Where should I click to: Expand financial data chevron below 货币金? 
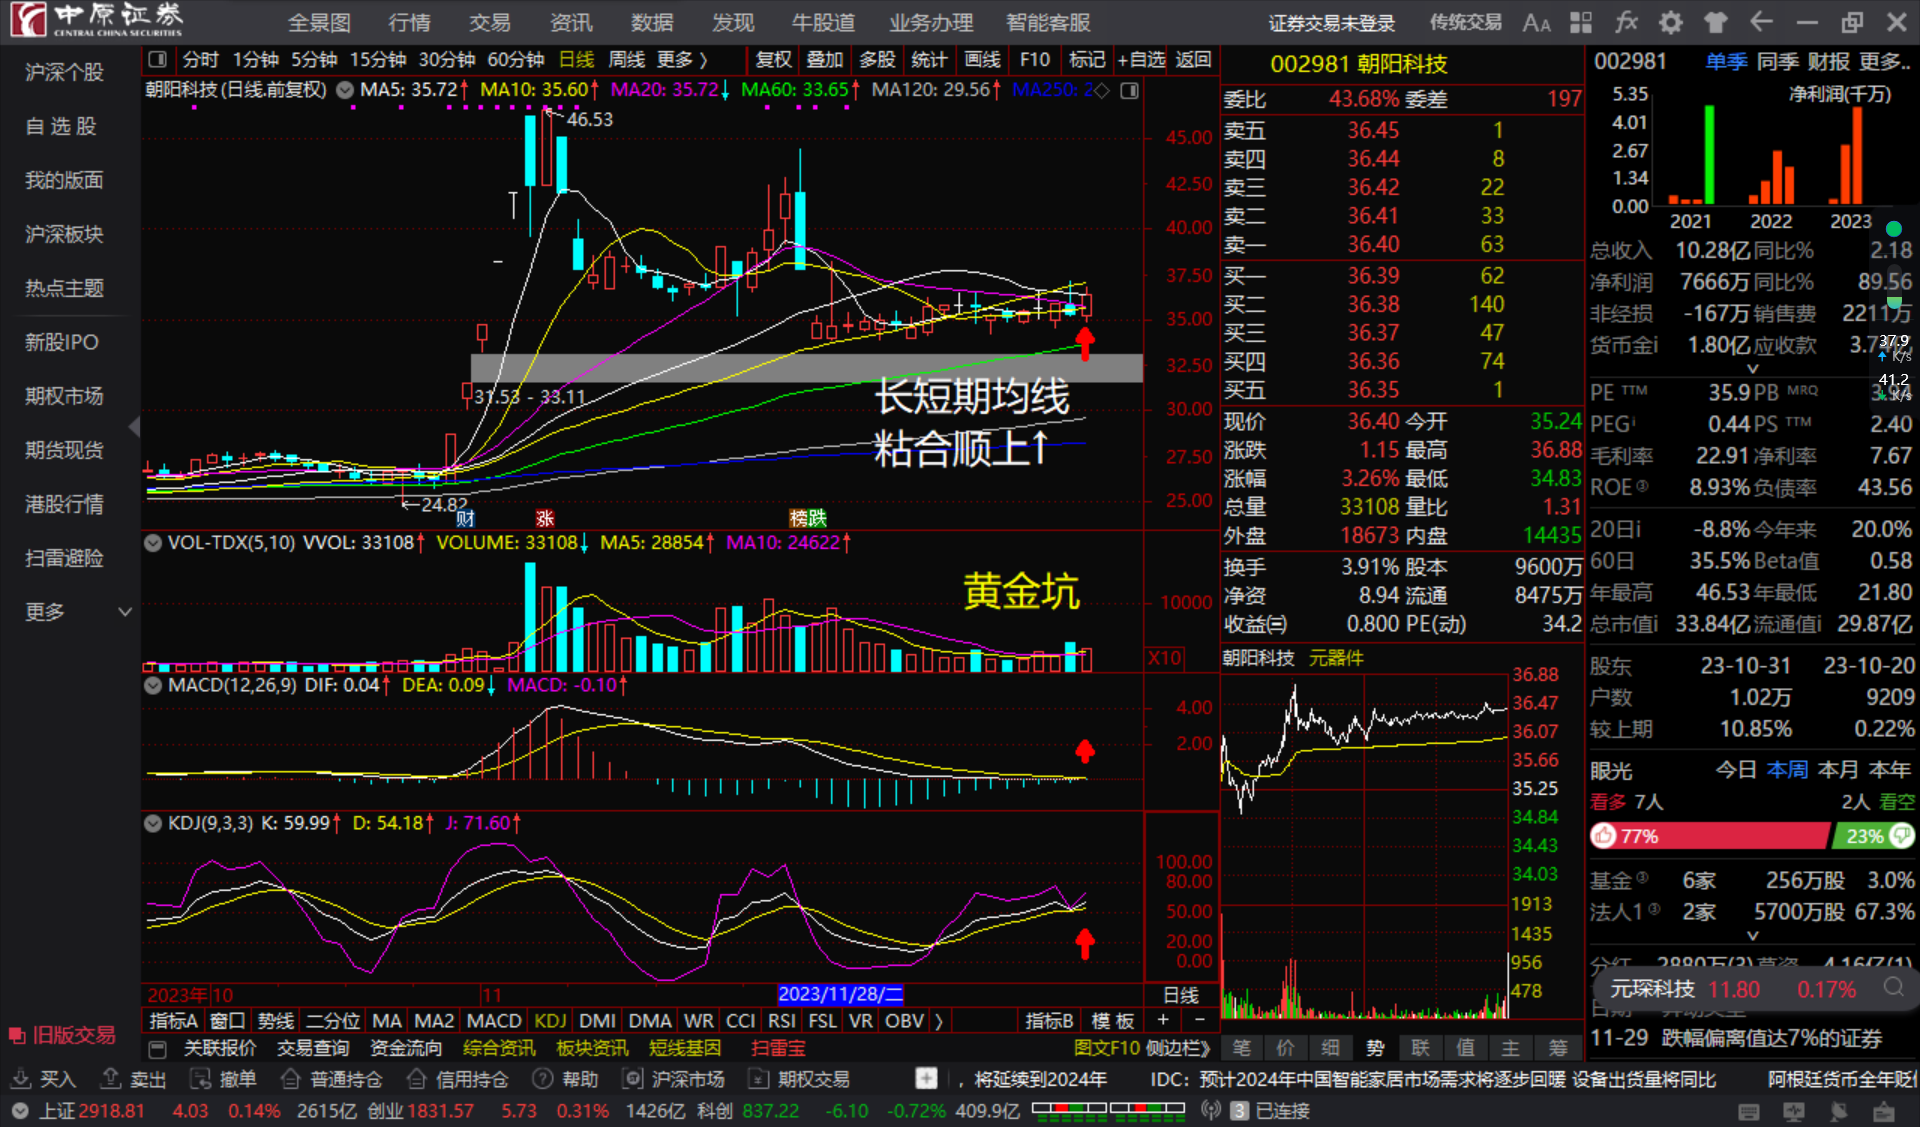[1752, 369]
